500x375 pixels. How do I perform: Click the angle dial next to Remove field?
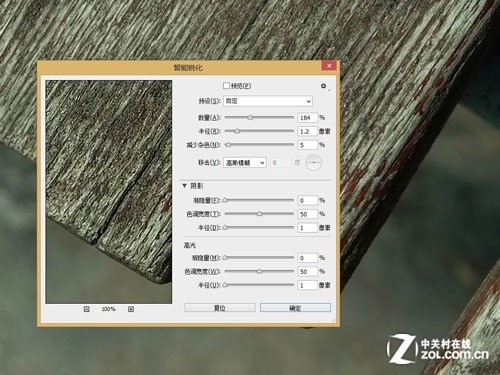pyautogui.click(x=314, y=162)
